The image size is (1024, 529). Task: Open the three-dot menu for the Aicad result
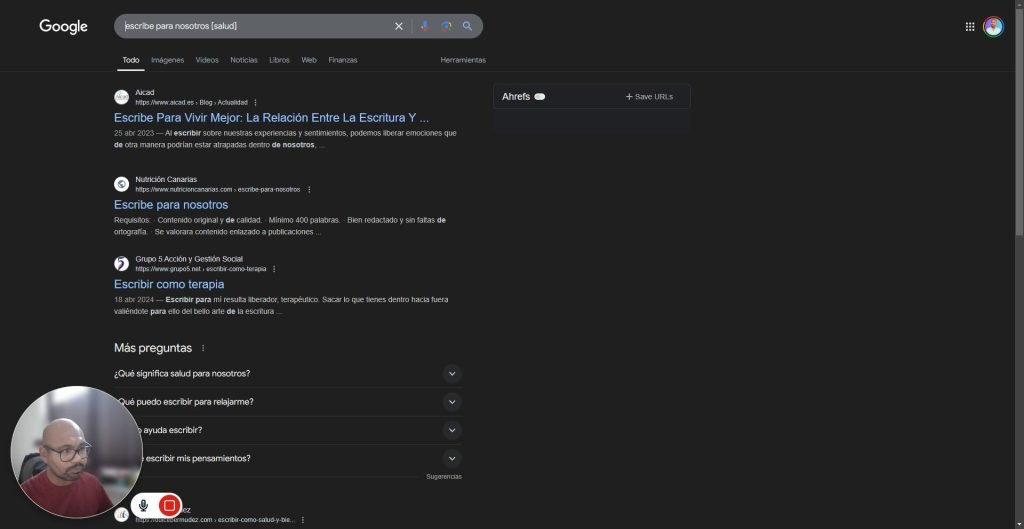coord(255,103)
